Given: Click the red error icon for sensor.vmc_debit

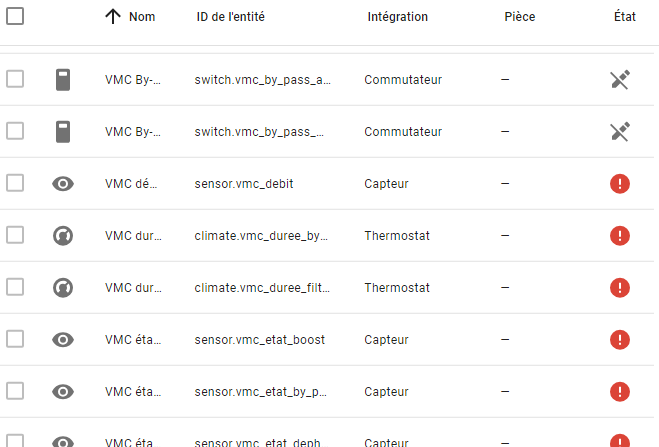Looking at the screenshot, I should pos(620,184).
